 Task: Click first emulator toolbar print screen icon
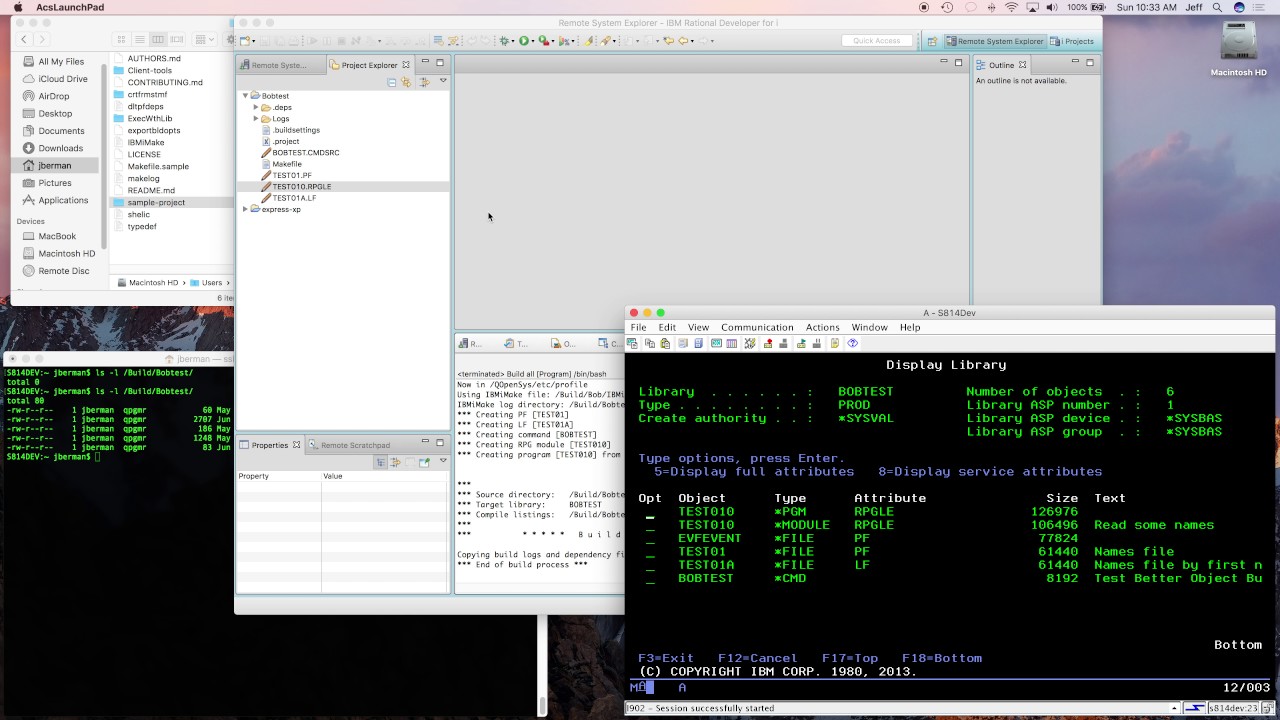[632, 343]
